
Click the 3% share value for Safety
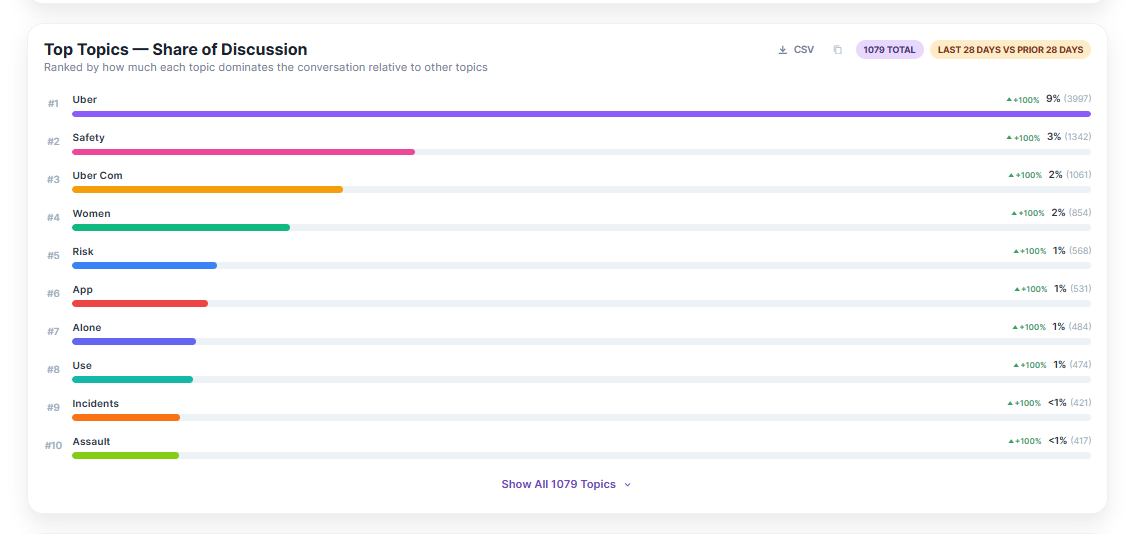click(x=1054, y=137)
